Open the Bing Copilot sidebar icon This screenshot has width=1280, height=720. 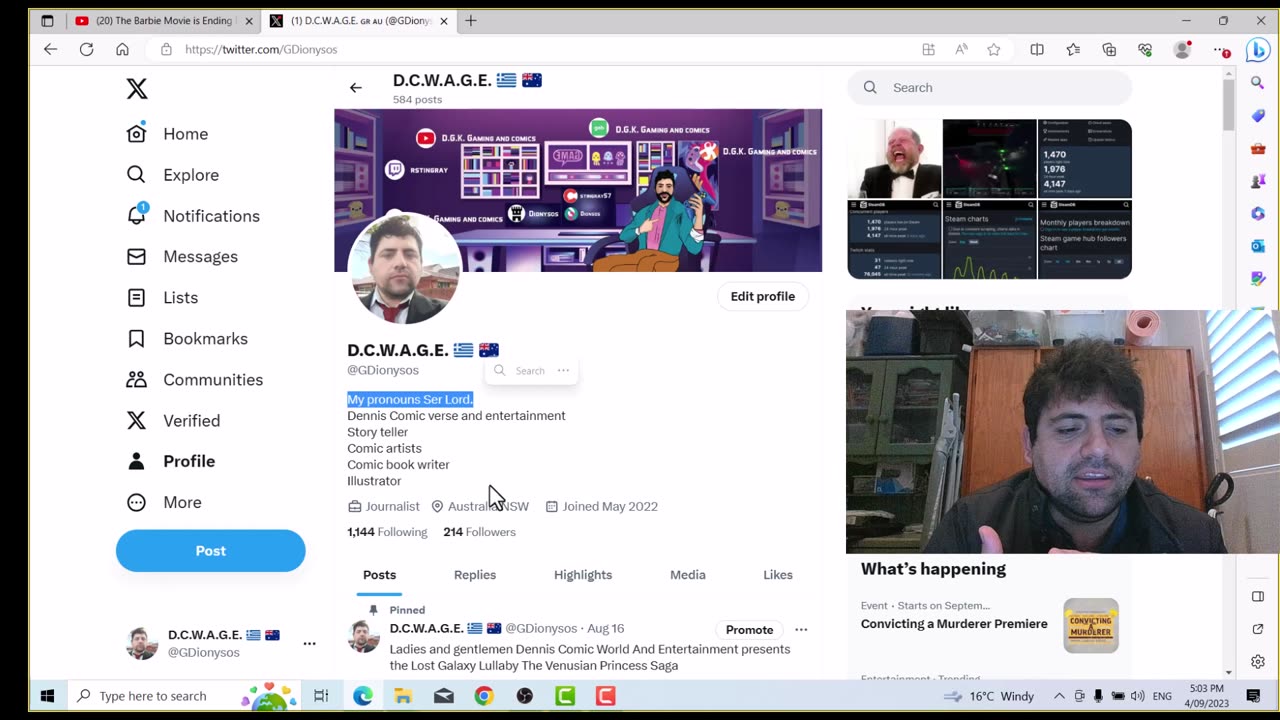tap(1258, 50)
